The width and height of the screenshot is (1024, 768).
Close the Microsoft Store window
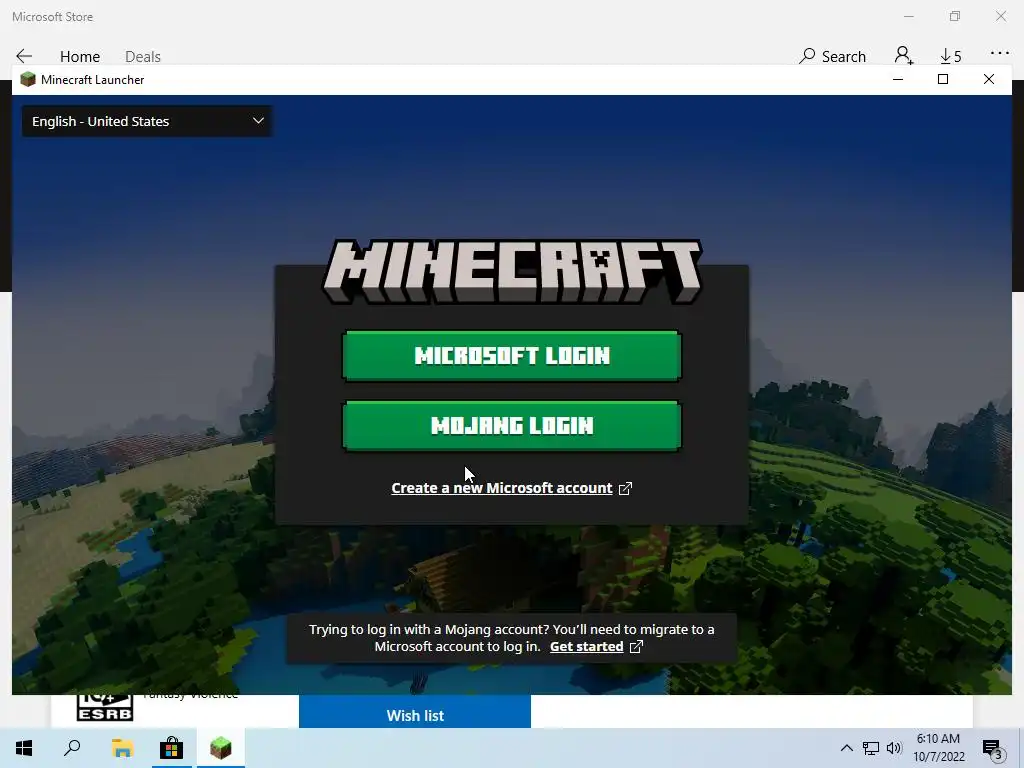pyautogui.click(x=1000, y=16)
